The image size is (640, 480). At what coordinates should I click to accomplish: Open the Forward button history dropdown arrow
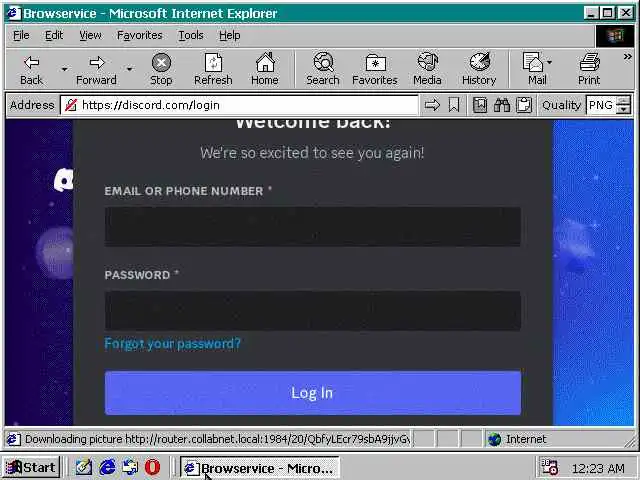tap(129, 69)
